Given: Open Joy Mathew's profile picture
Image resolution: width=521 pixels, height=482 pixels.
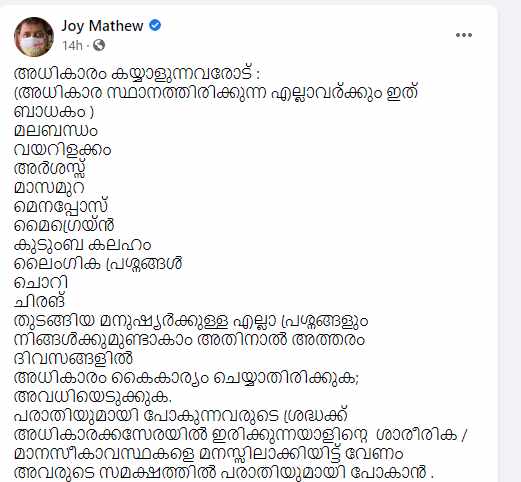Looking at the screenshot, I should click(x=34, y=37).
